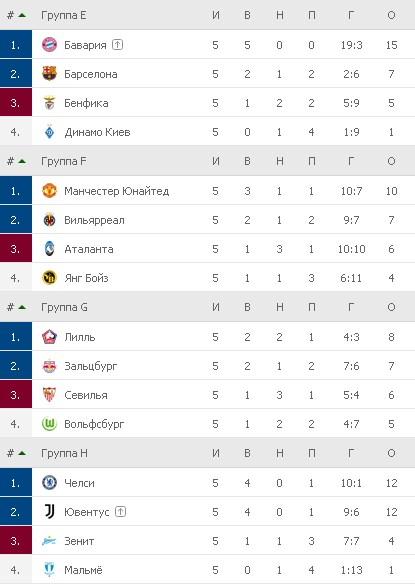Open the Аталанта team link
The width and height of the screenshot is (415, 587).
click(89, 249)
